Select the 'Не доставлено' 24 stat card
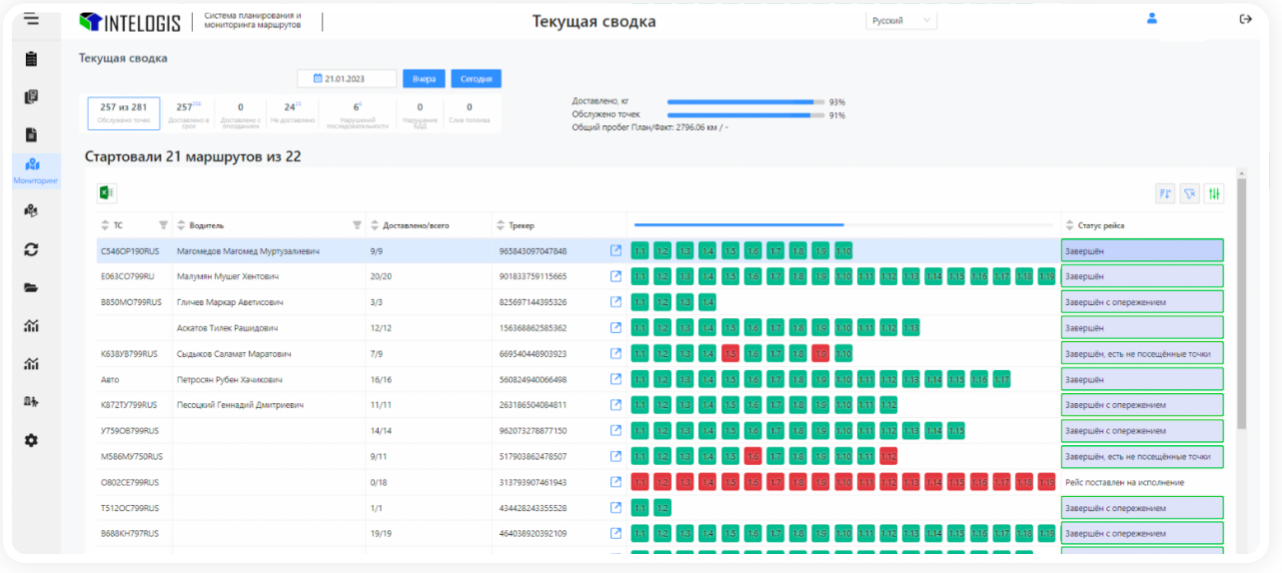The image size is (1282, 573). pos(292,112)
